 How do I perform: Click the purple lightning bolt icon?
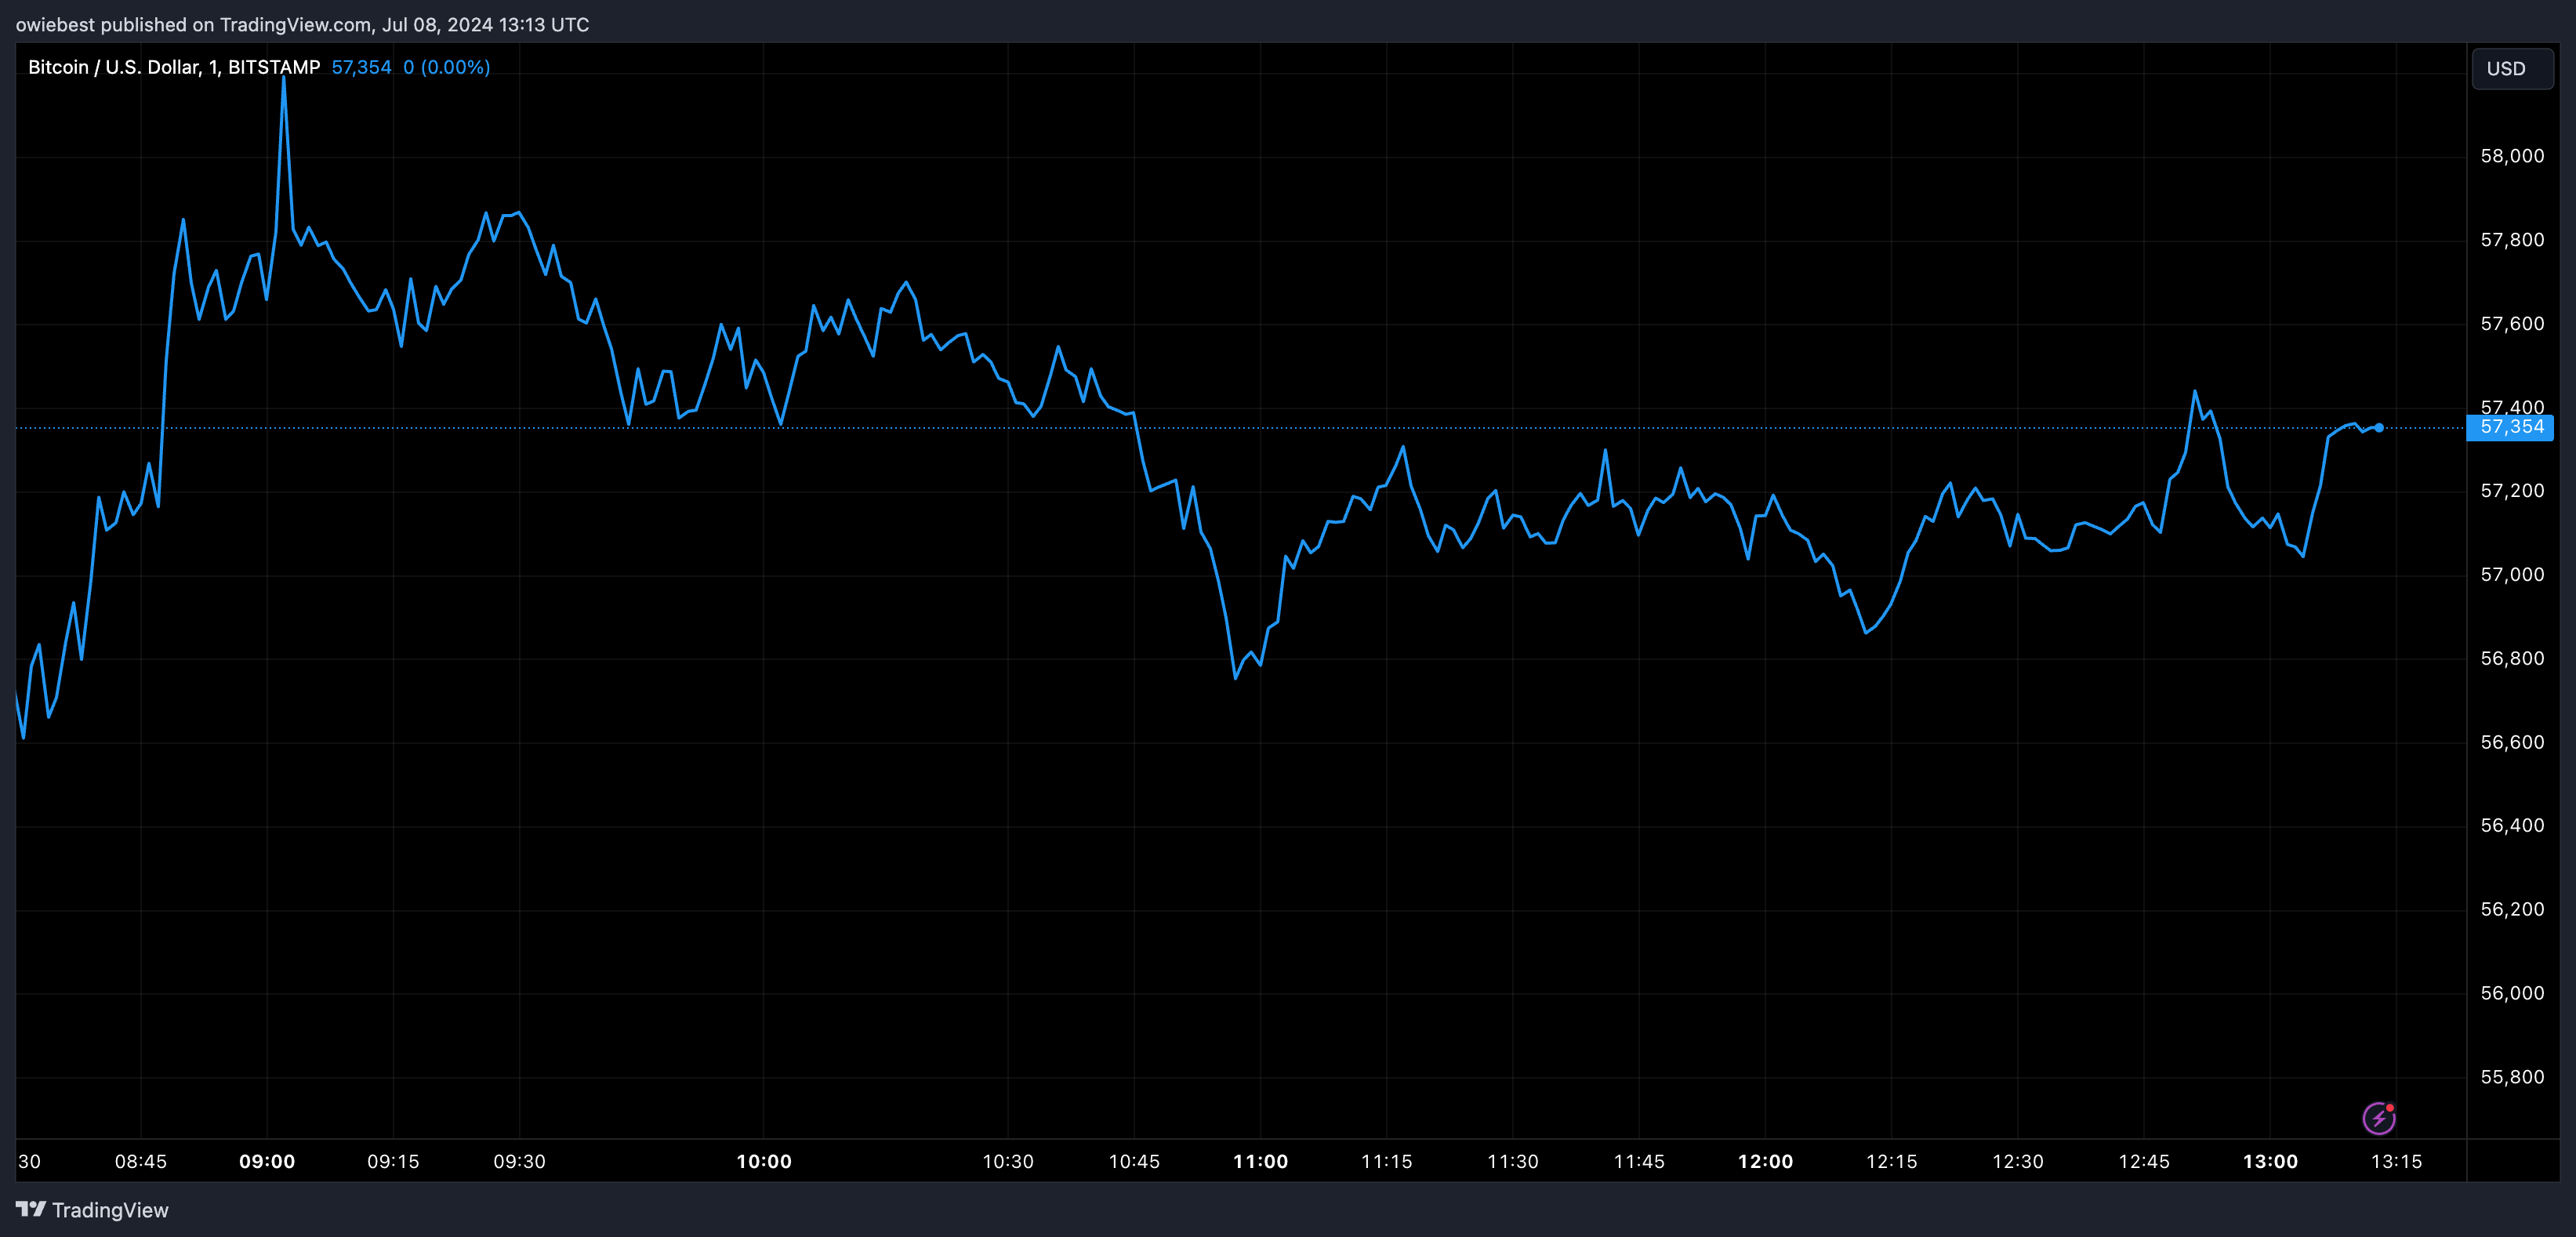[2379, 1117]
